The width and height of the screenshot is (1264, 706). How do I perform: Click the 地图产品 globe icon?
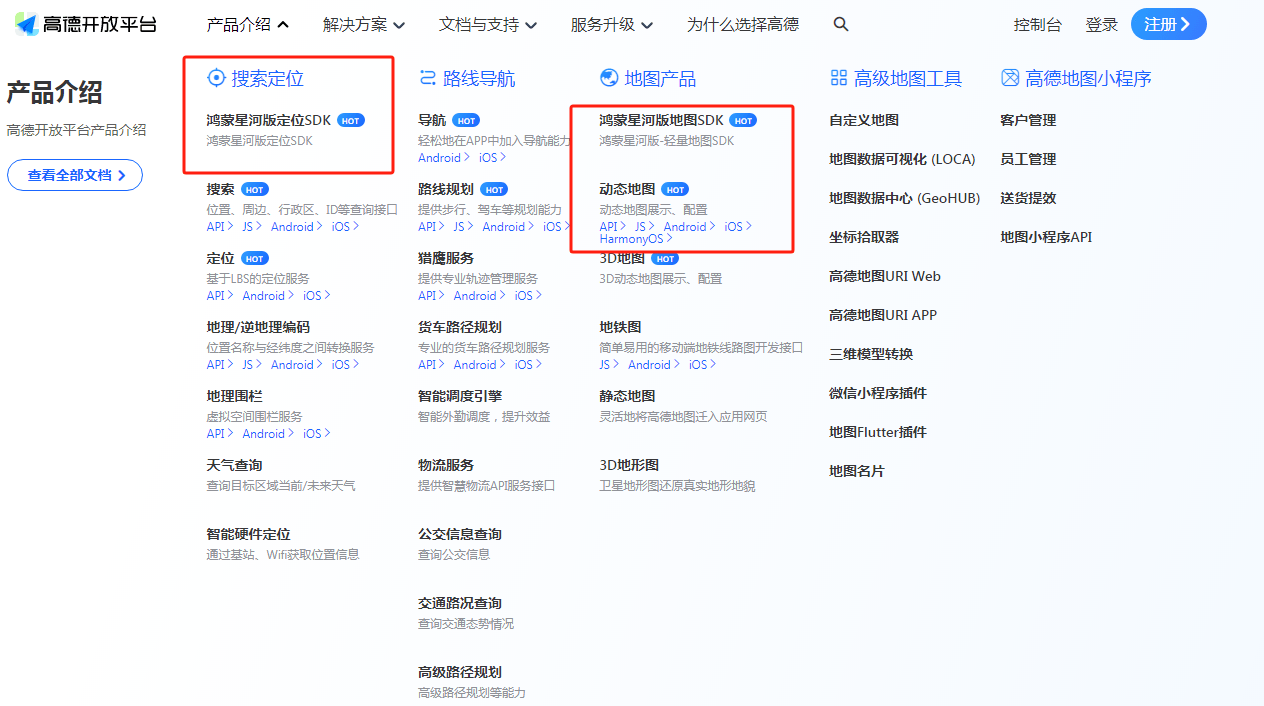tap(609, 78)
